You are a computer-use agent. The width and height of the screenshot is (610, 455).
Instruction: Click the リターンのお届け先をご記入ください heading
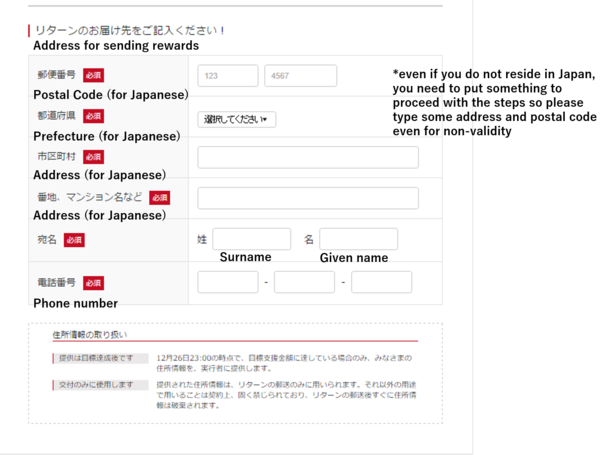click(130, 31)
